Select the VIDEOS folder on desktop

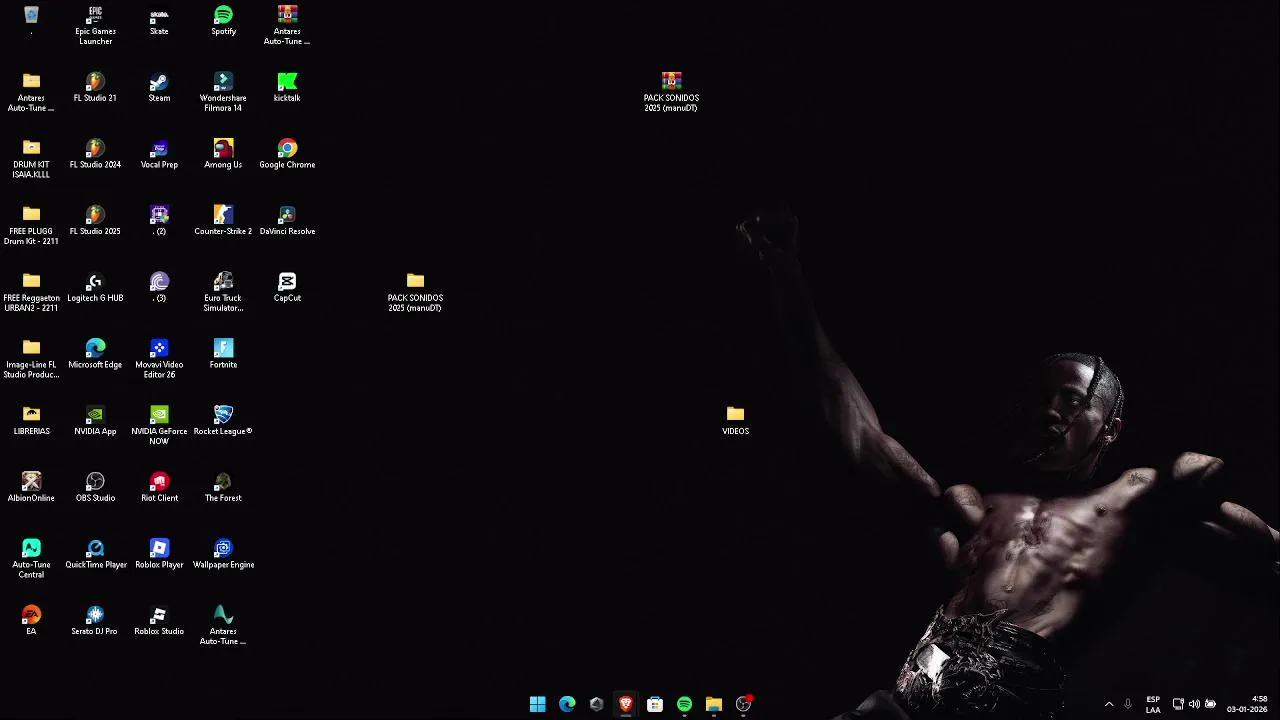(735, 422)
